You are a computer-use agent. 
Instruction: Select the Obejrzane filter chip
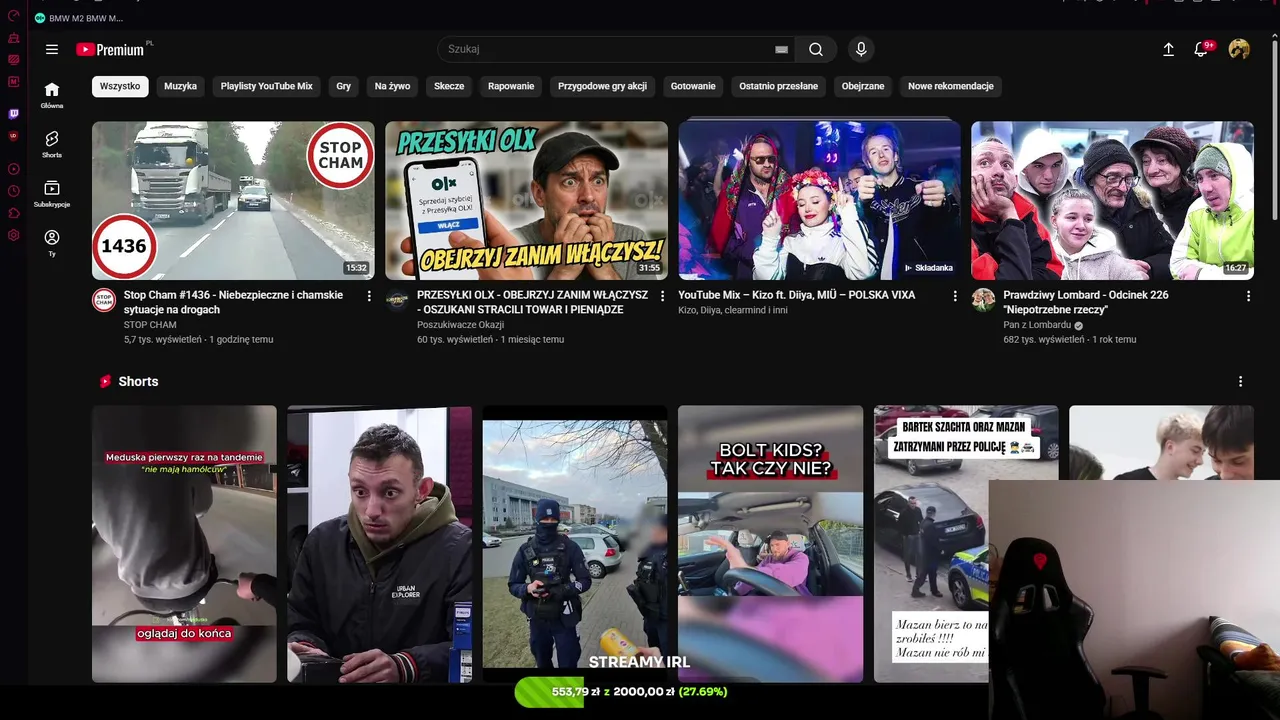(x=863, y=86)
